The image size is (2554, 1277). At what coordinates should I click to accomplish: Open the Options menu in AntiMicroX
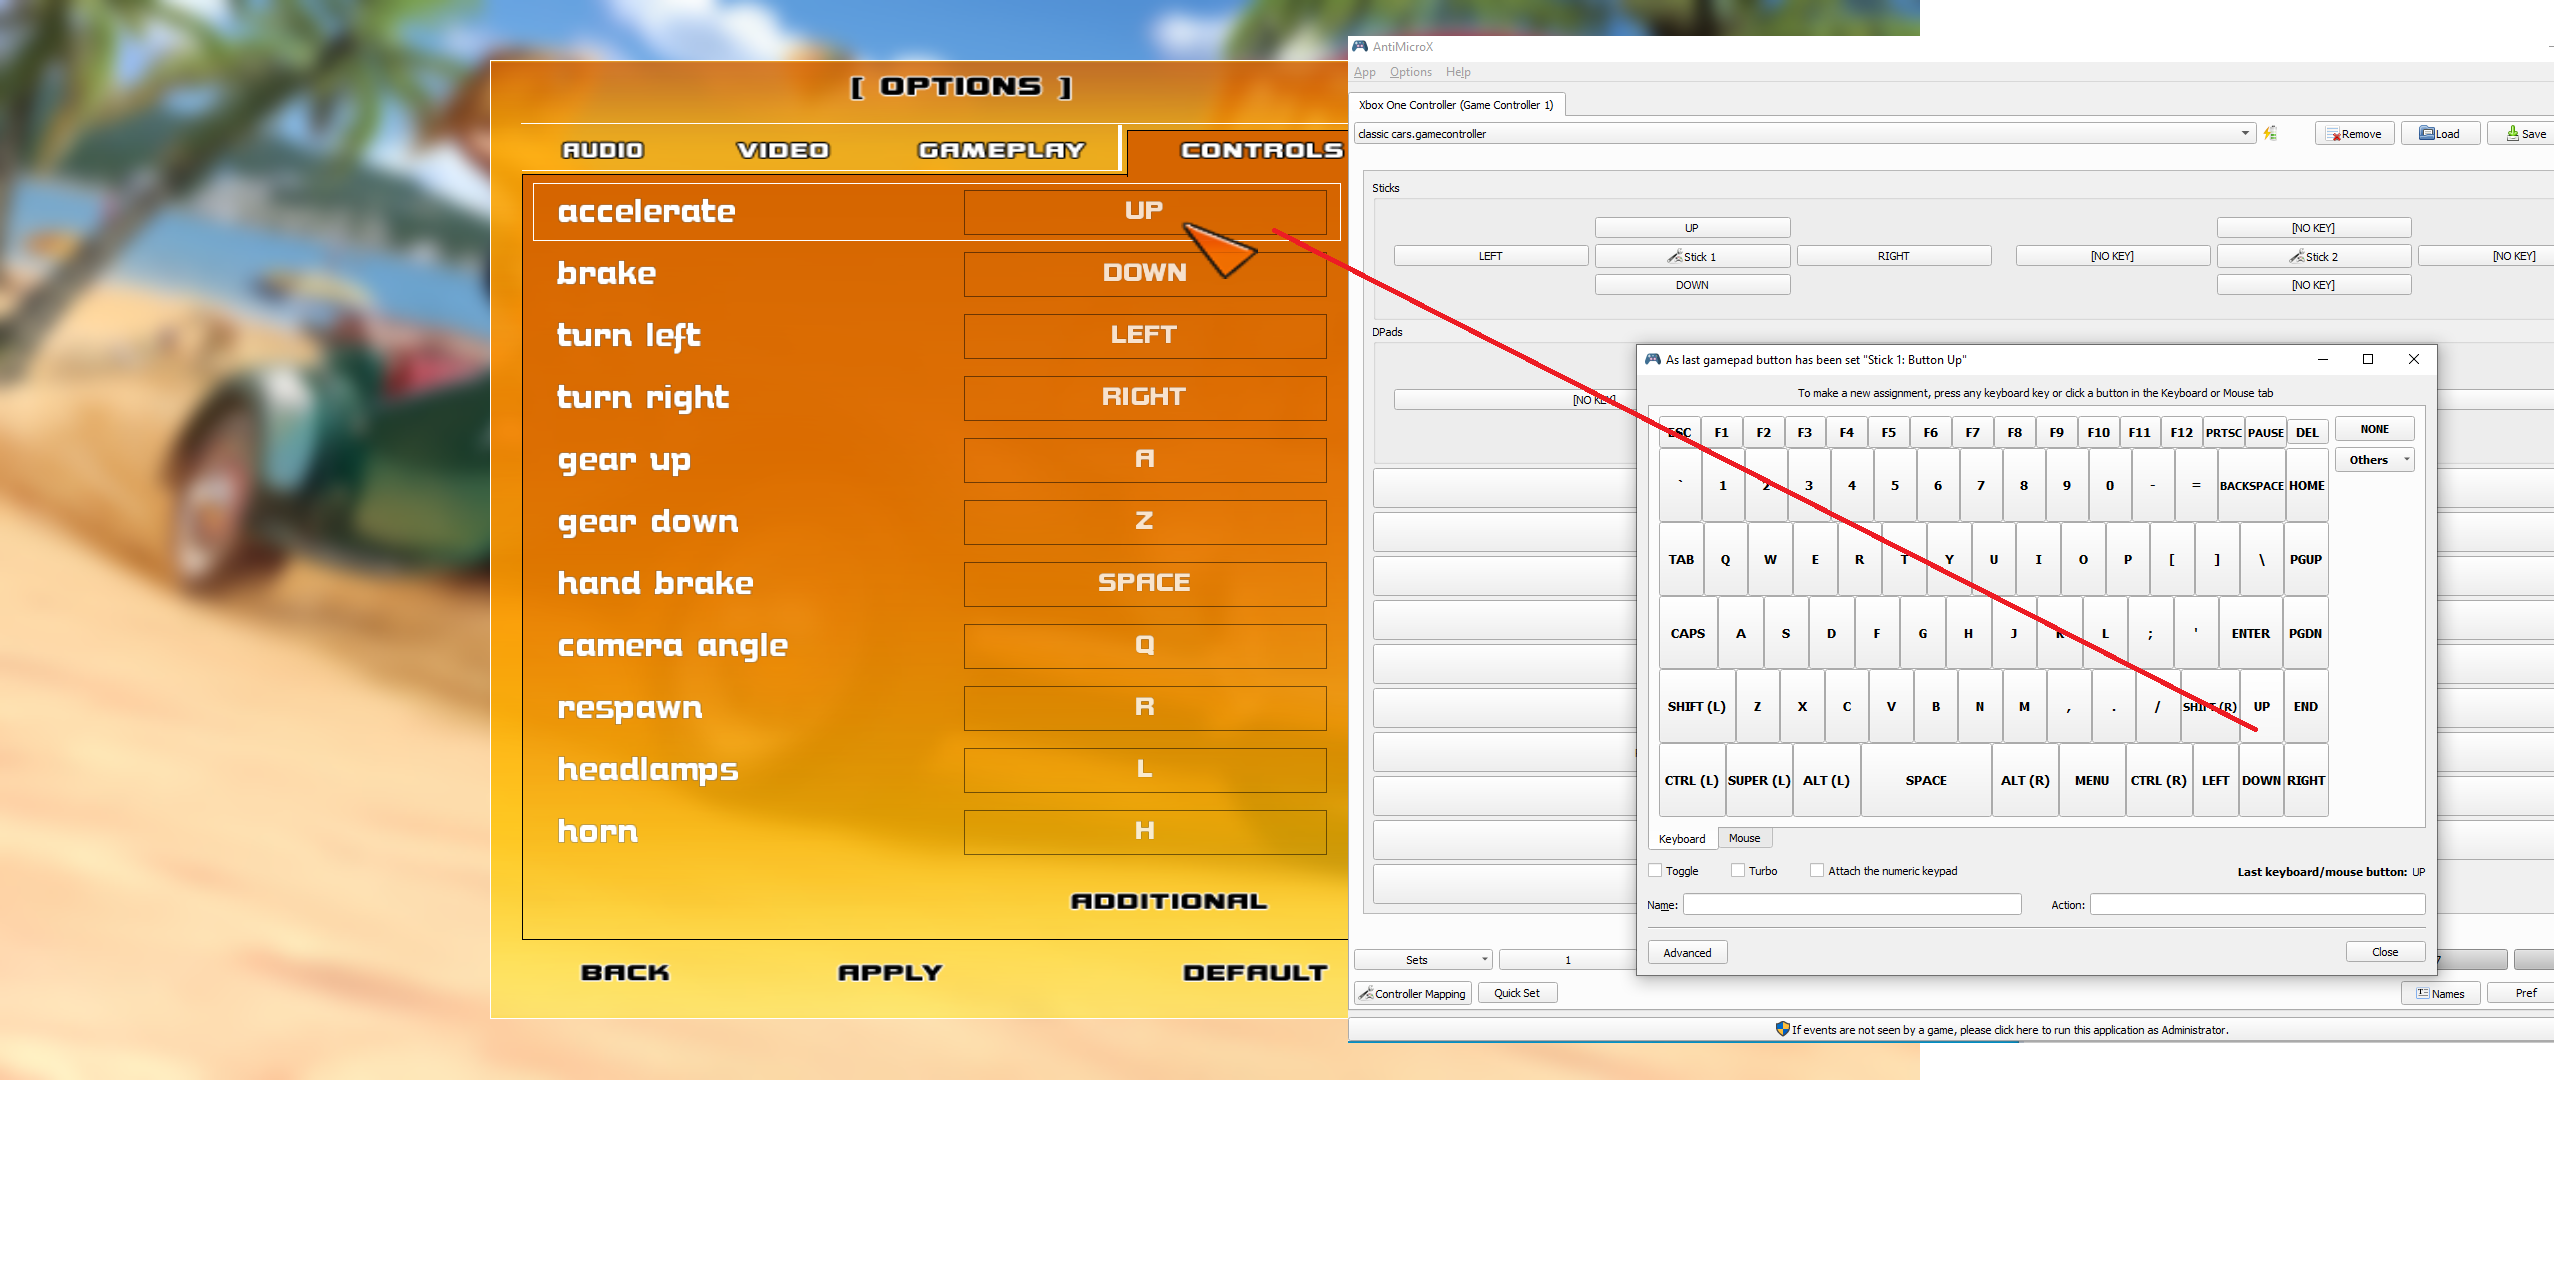click(1410, 72)
